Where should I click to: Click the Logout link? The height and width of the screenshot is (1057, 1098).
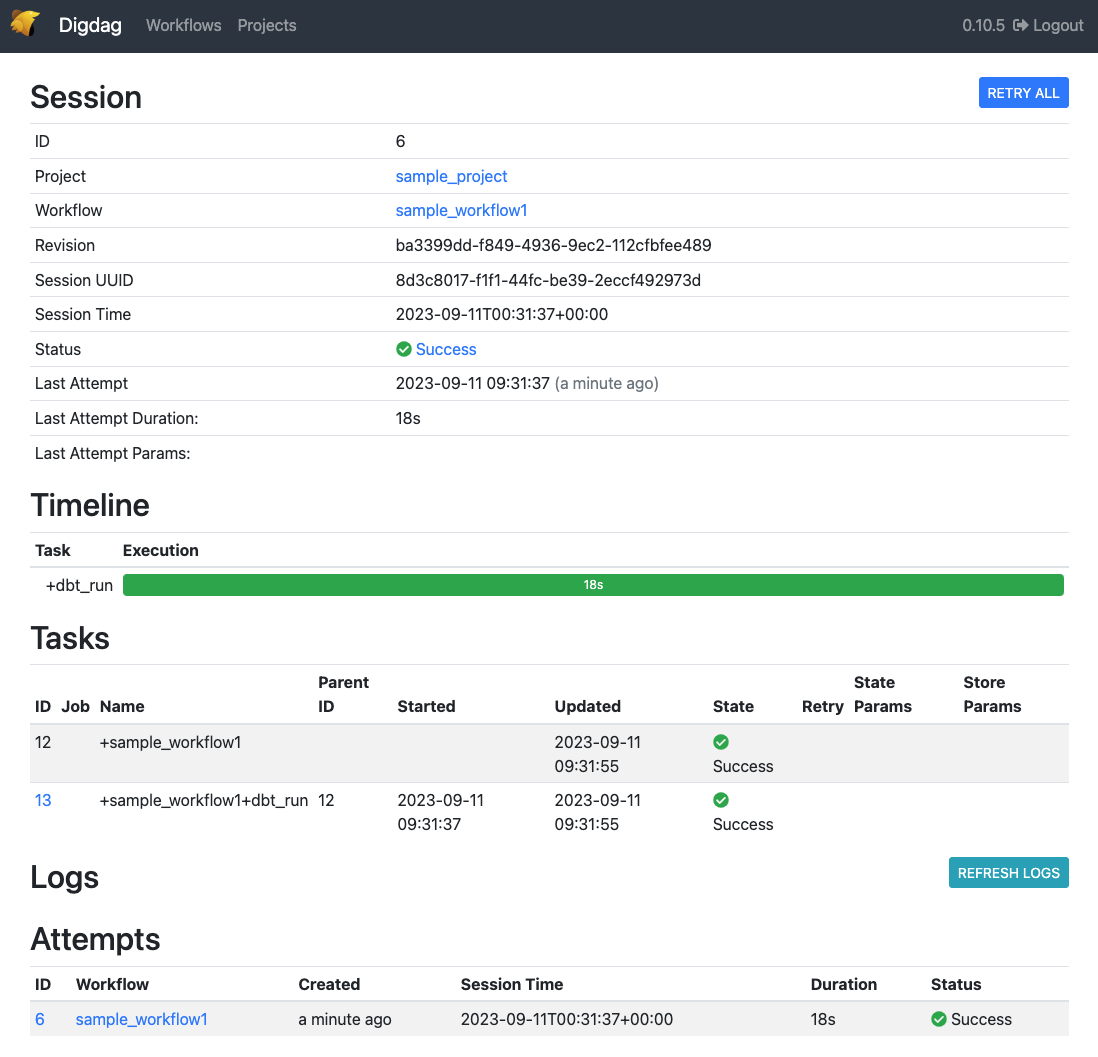(1048, 25)
